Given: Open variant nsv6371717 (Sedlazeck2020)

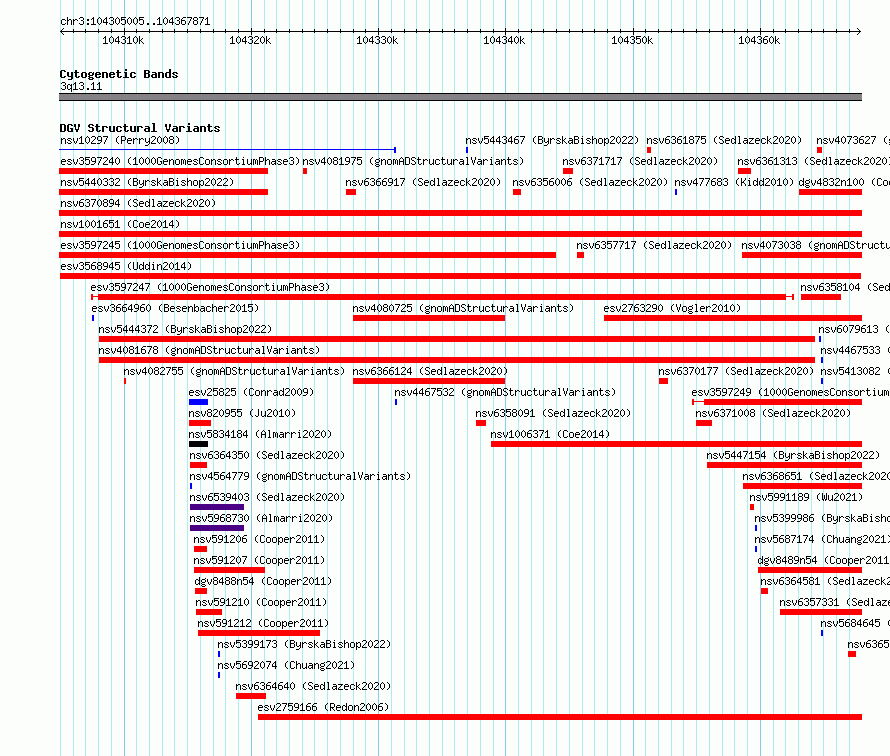Looking at the screenshot, I should click(x=640, y=161).
